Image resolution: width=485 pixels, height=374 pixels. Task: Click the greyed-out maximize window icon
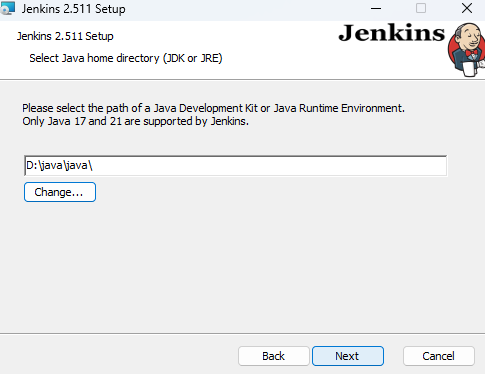(421, 8)
